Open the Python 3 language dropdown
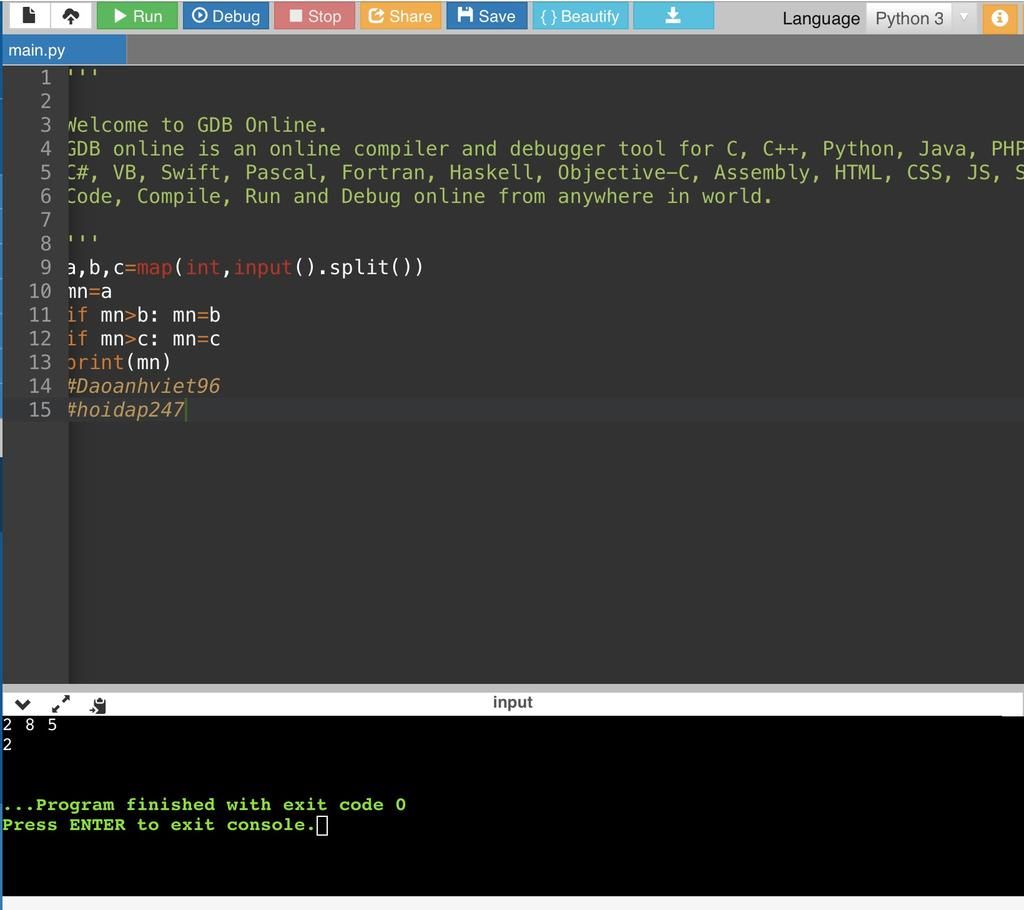Image resolution: width=1024 pixels, height=910 pixels. pyautogui.click(x=921, y=18)
